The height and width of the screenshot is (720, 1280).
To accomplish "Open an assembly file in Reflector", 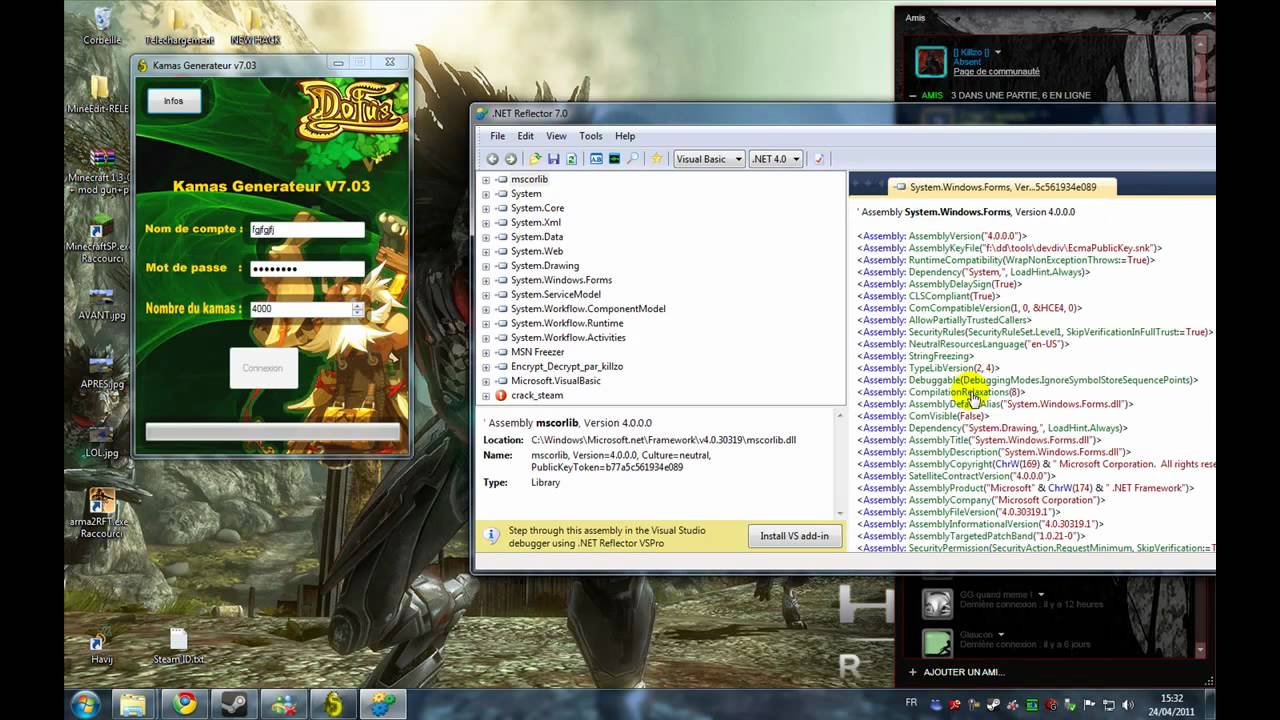I will click(535, 159).
